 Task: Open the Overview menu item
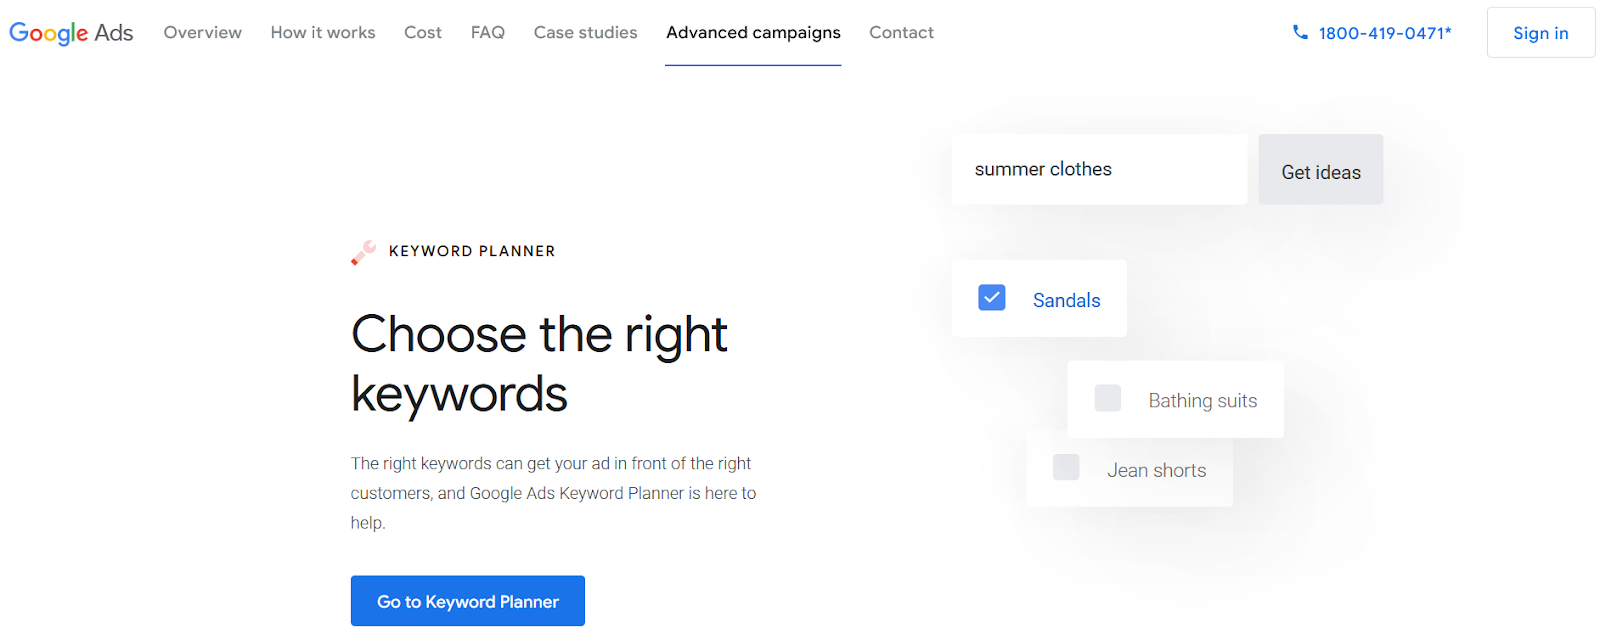(203, 33)
